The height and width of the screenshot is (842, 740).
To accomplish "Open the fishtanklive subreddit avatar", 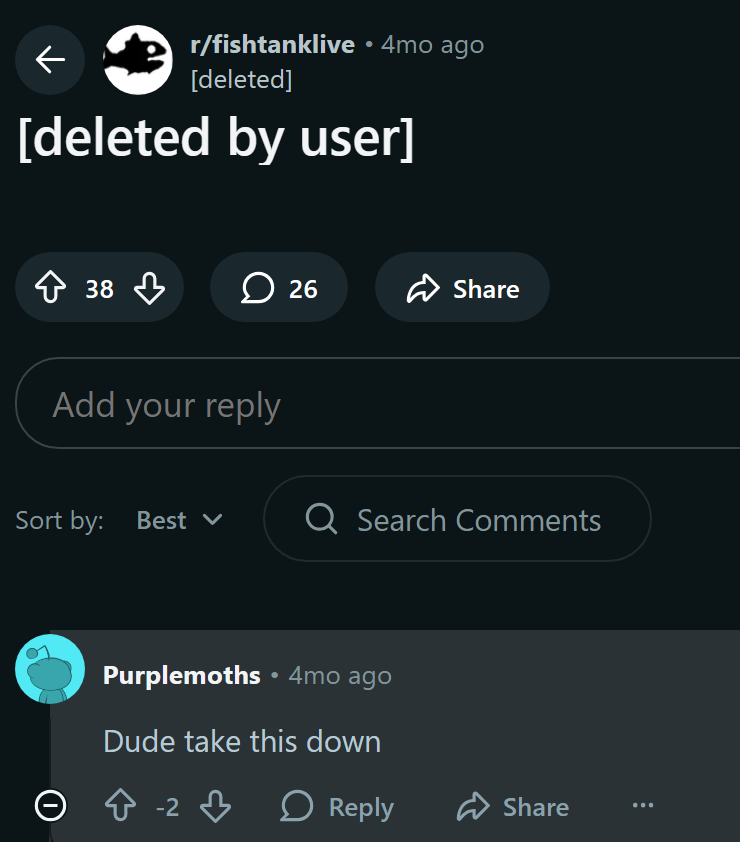I will [138, 60].
